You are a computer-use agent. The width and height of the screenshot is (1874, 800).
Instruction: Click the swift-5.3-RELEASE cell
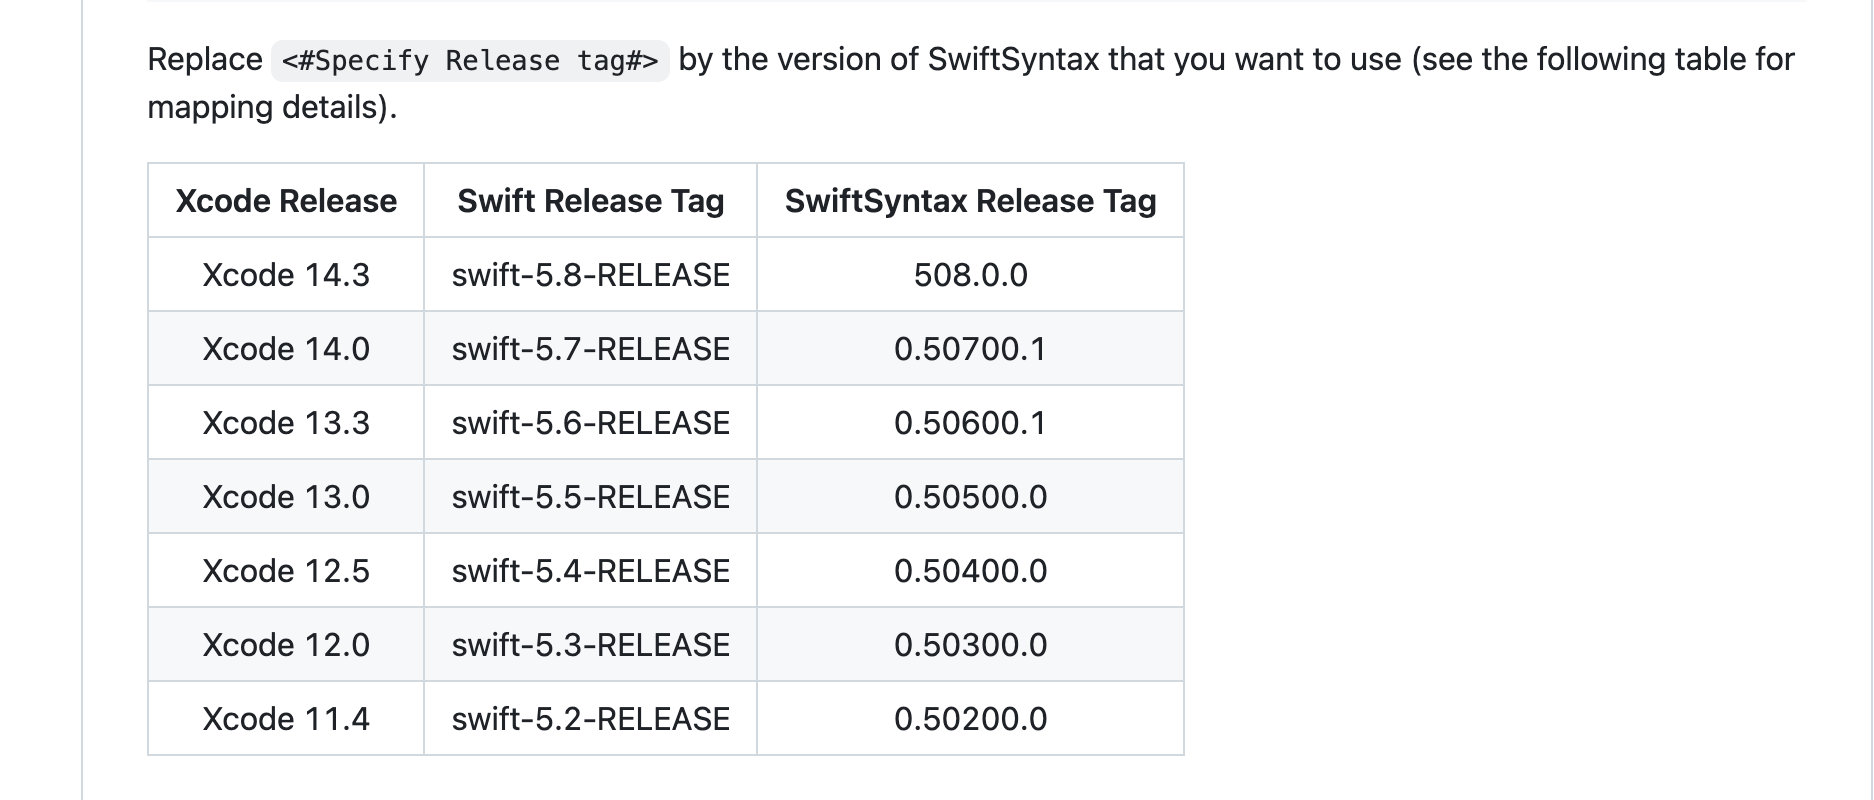590,645
